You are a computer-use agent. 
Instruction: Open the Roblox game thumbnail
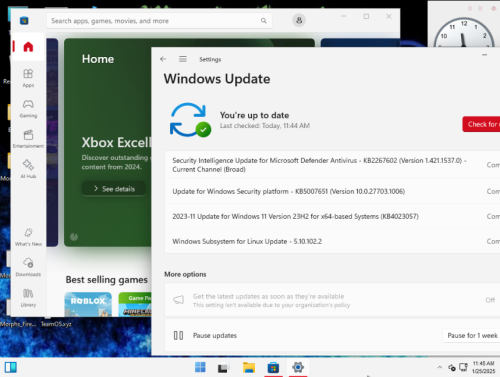[x=88, y=304]
